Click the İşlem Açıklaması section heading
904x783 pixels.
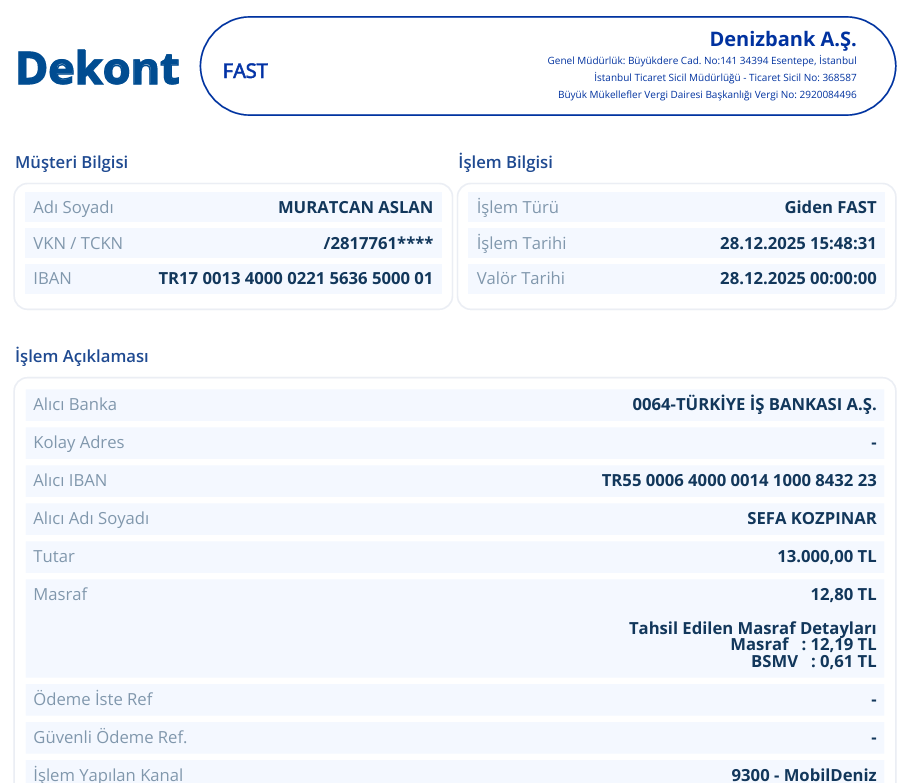(81, 356)
